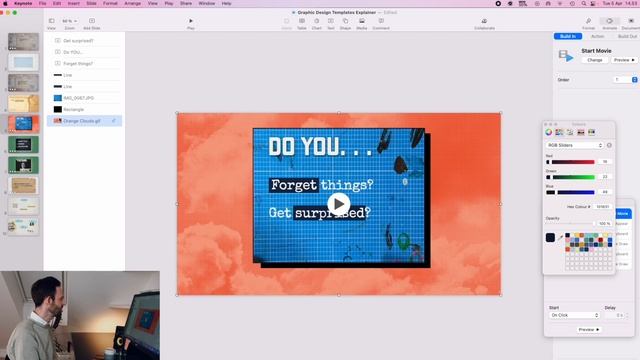
Task: Click the colour options gear button beside RGB Sliders
Action: pos(609,145)
